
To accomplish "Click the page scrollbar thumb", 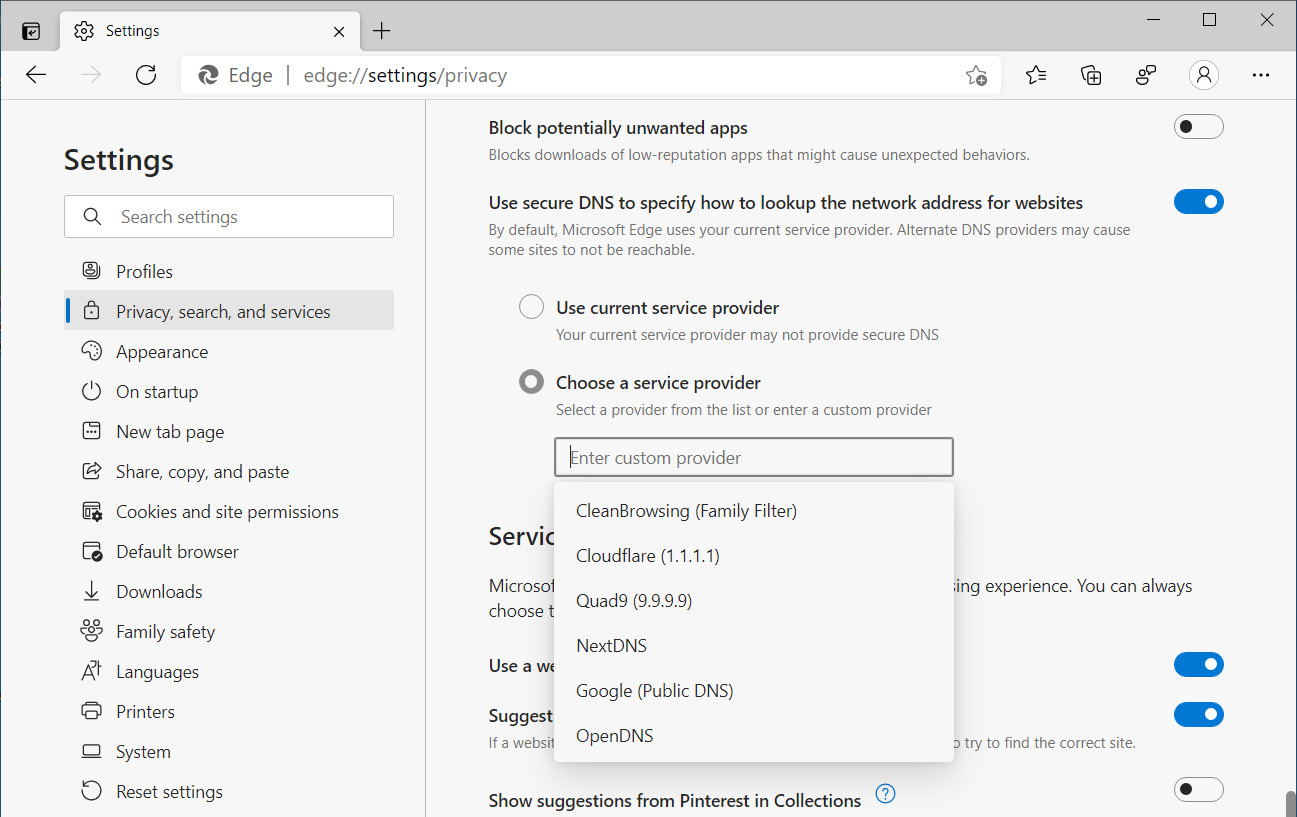I will coord(1289,804).
